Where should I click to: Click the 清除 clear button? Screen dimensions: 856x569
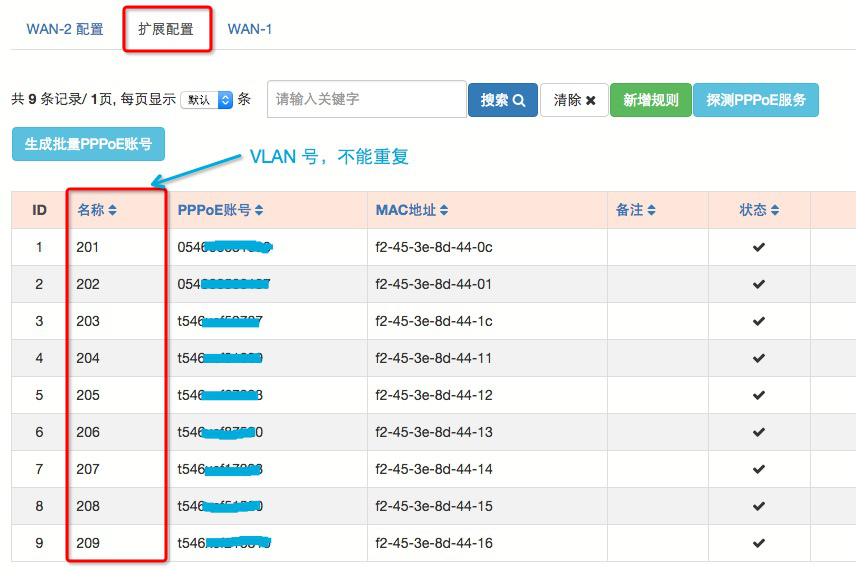point(574,100)
